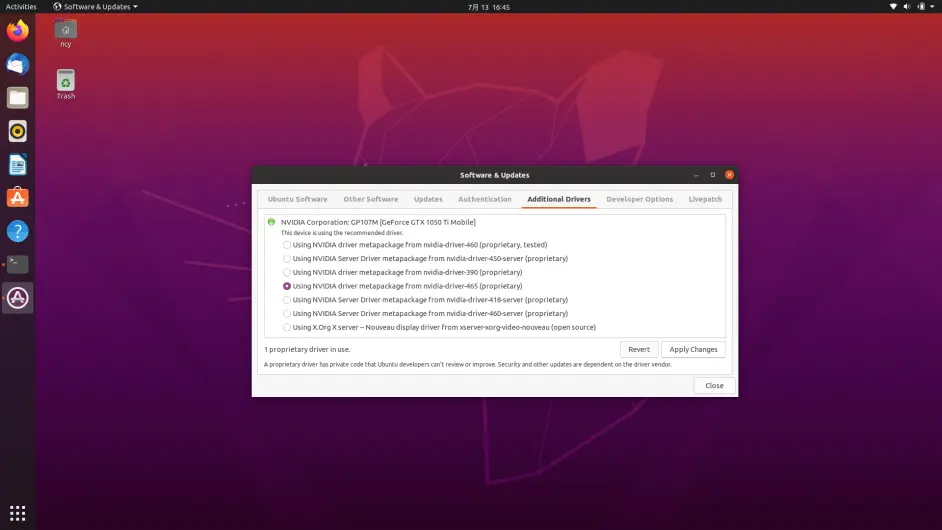This screenshot has height=530, width=942.
Task: Click the volume indicator in top bar
Action: (907, 7)
